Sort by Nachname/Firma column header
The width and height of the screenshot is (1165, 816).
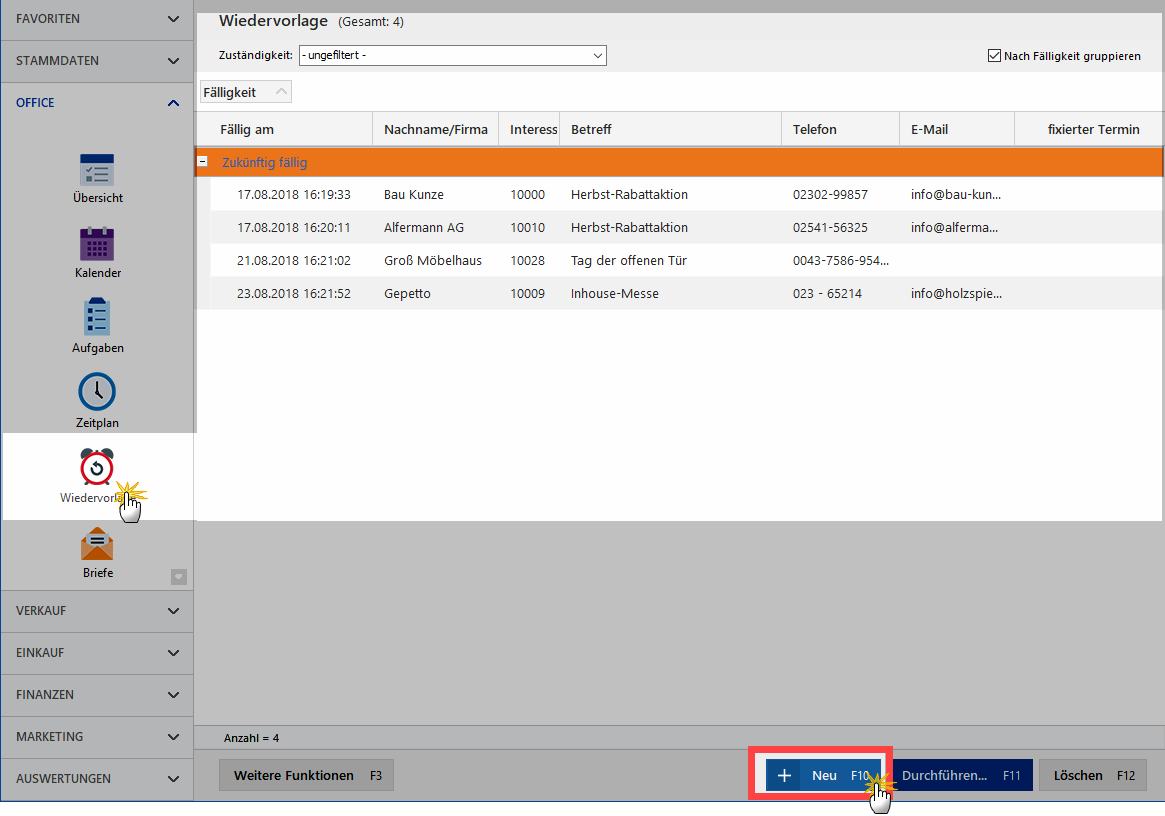[x=435, y=129]
